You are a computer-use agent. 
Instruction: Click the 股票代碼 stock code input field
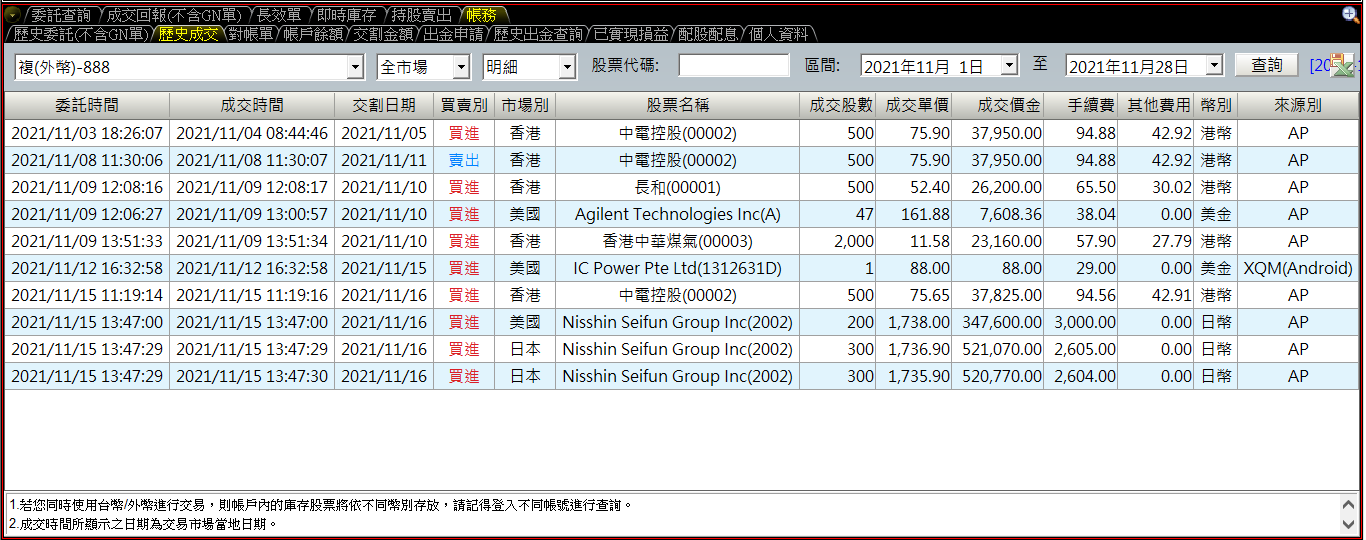point(734,66)
